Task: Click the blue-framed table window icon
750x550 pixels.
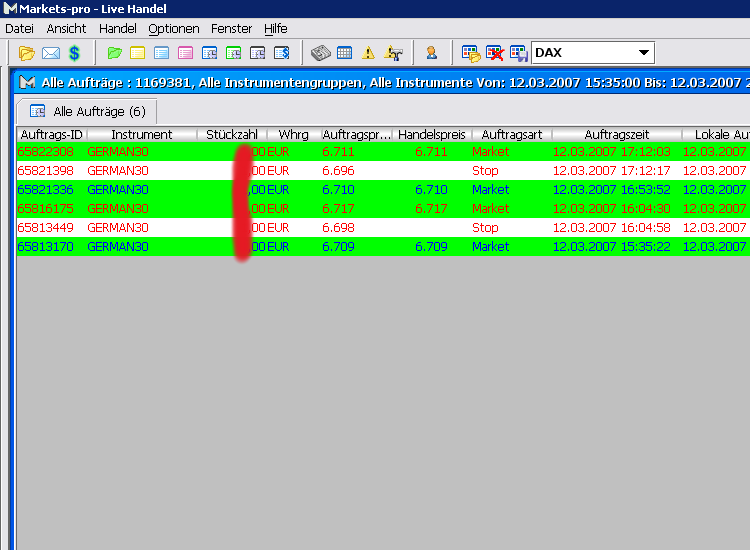Action: click(210, 53)
